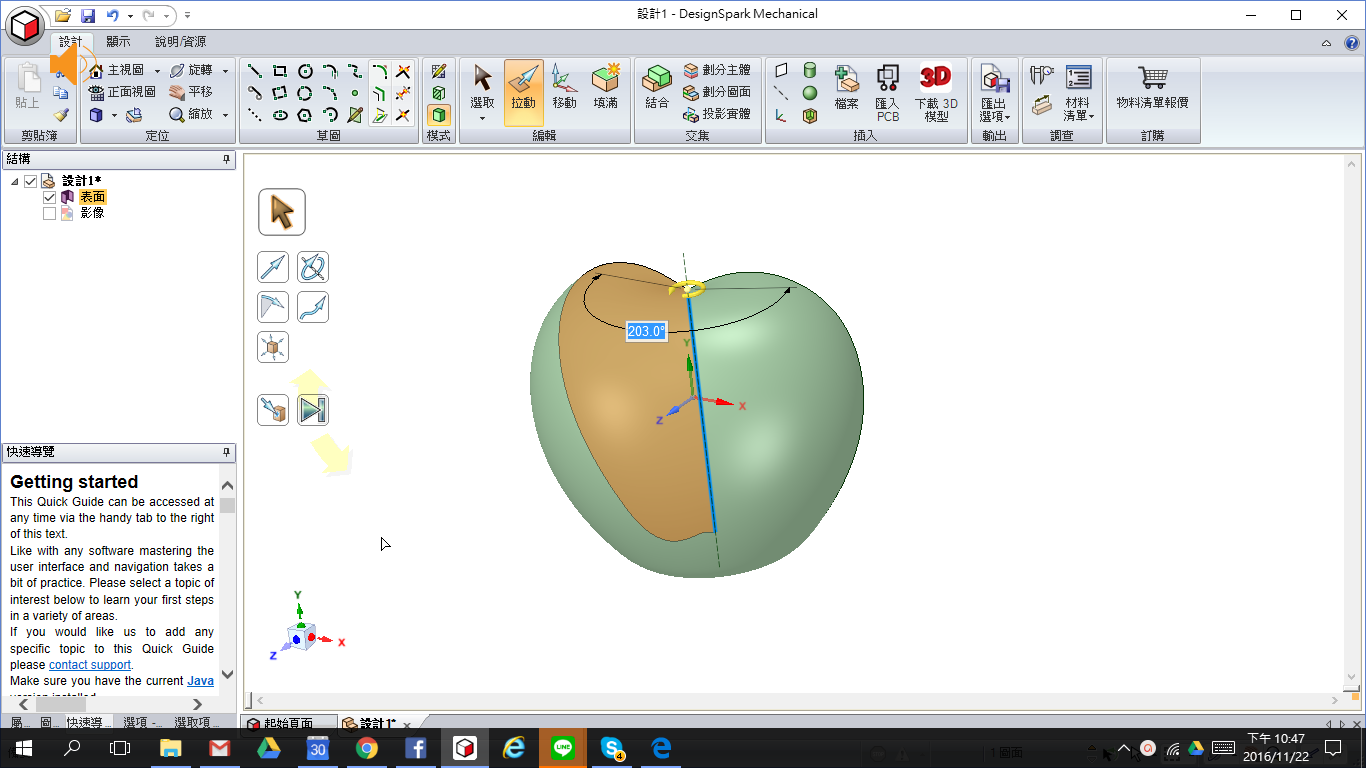
Task: Check the 影像 visibility checkbox
Action: click(x=50, y=213)
